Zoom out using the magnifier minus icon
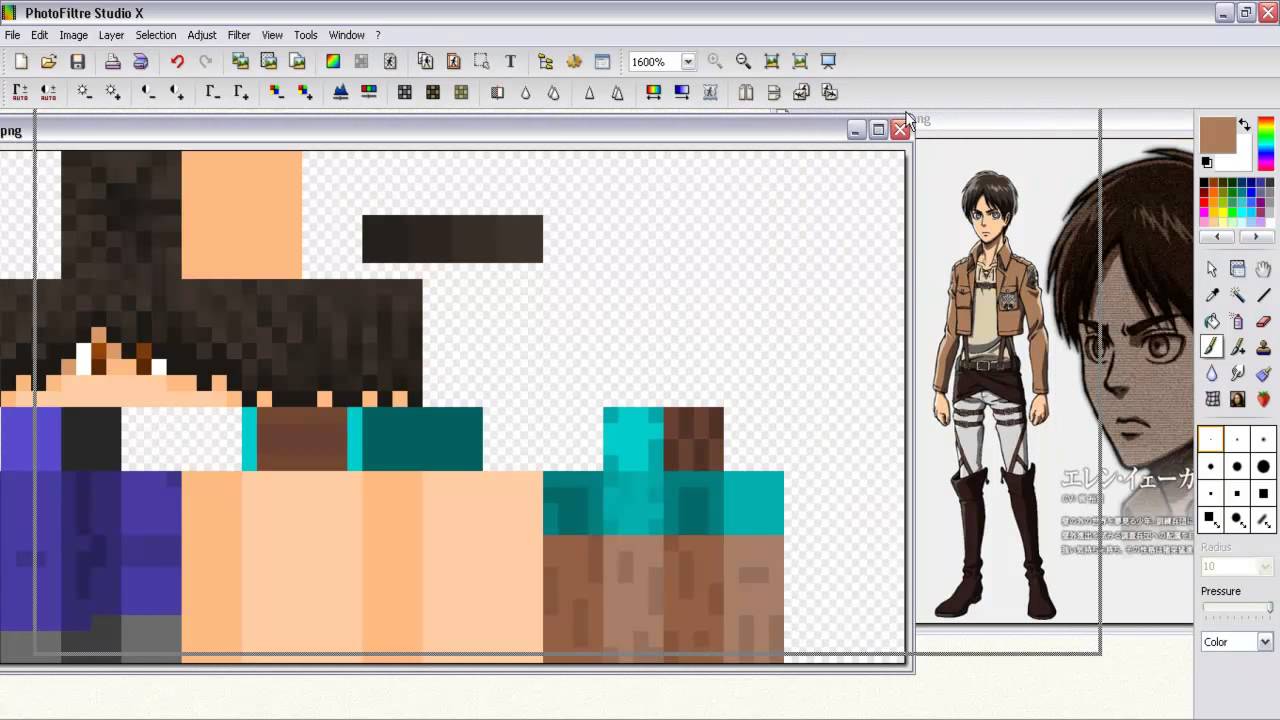Viewport: 1280px width, 720px height. point(743,62)
